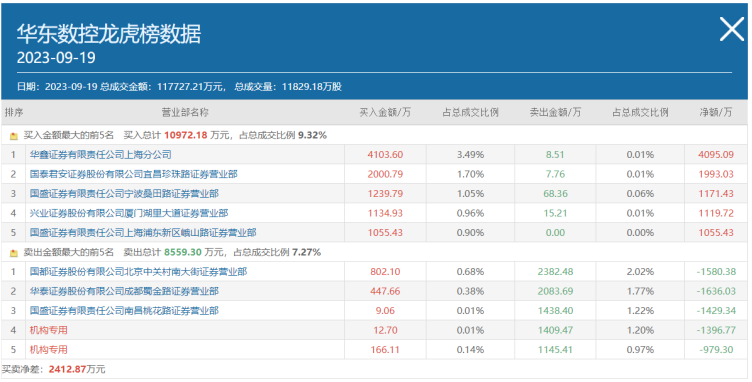Select sell amount 7.76 cell
Viewport: 752px width, 382px height.
tap(555, 174)
